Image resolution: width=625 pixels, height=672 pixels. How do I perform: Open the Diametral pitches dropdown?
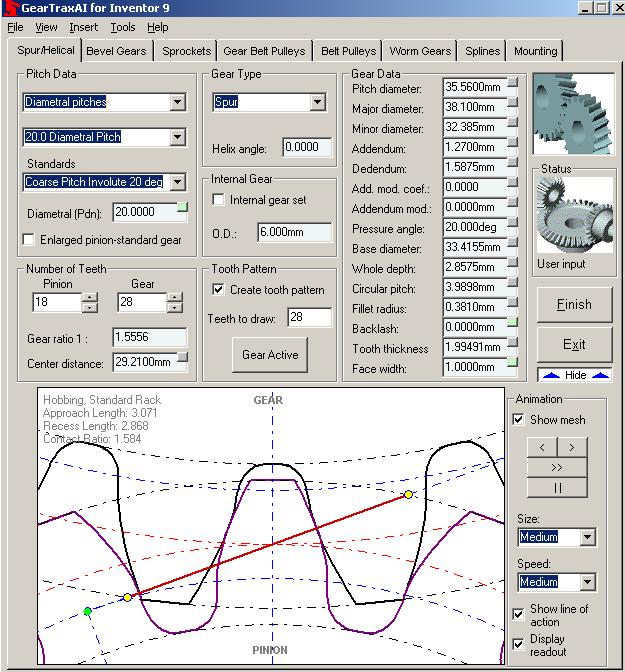pyautogui.click(x=177, y=102)
